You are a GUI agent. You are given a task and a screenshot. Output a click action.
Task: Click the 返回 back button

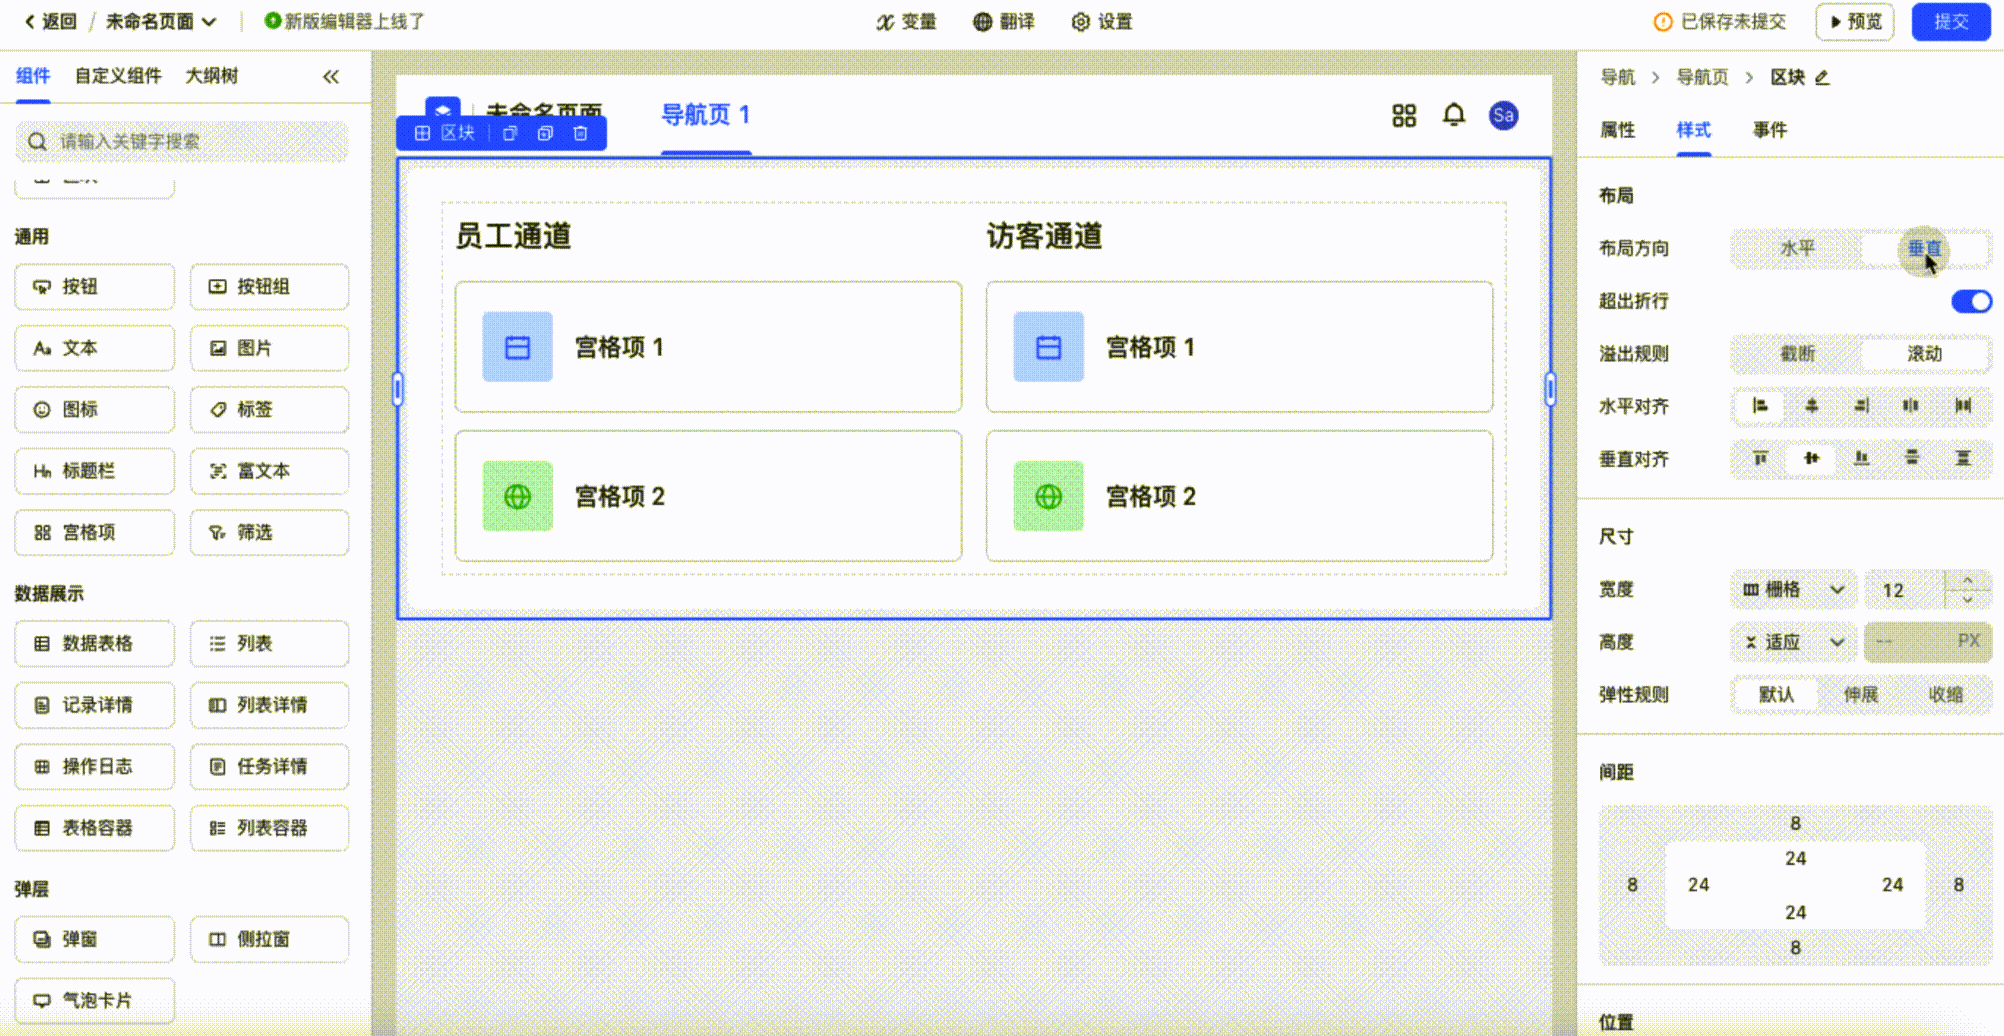pos(50,22)
